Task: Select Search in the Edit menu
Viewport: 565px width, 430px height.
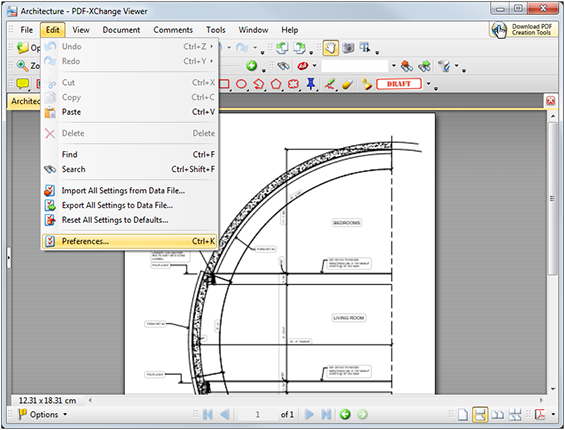Action: tap(129, 169)
